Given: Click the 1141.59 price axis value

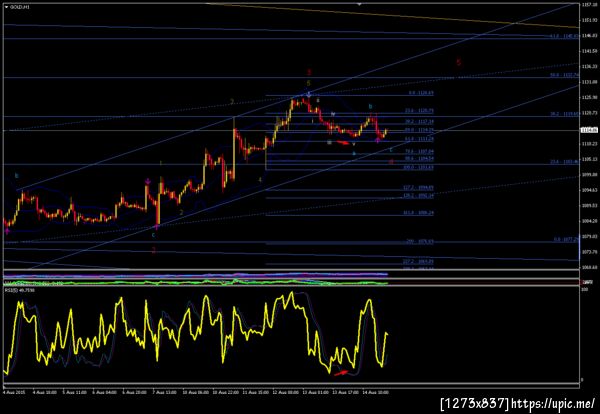Looking at the screenshot, I should pyautogui.click(x=589, y=51).
